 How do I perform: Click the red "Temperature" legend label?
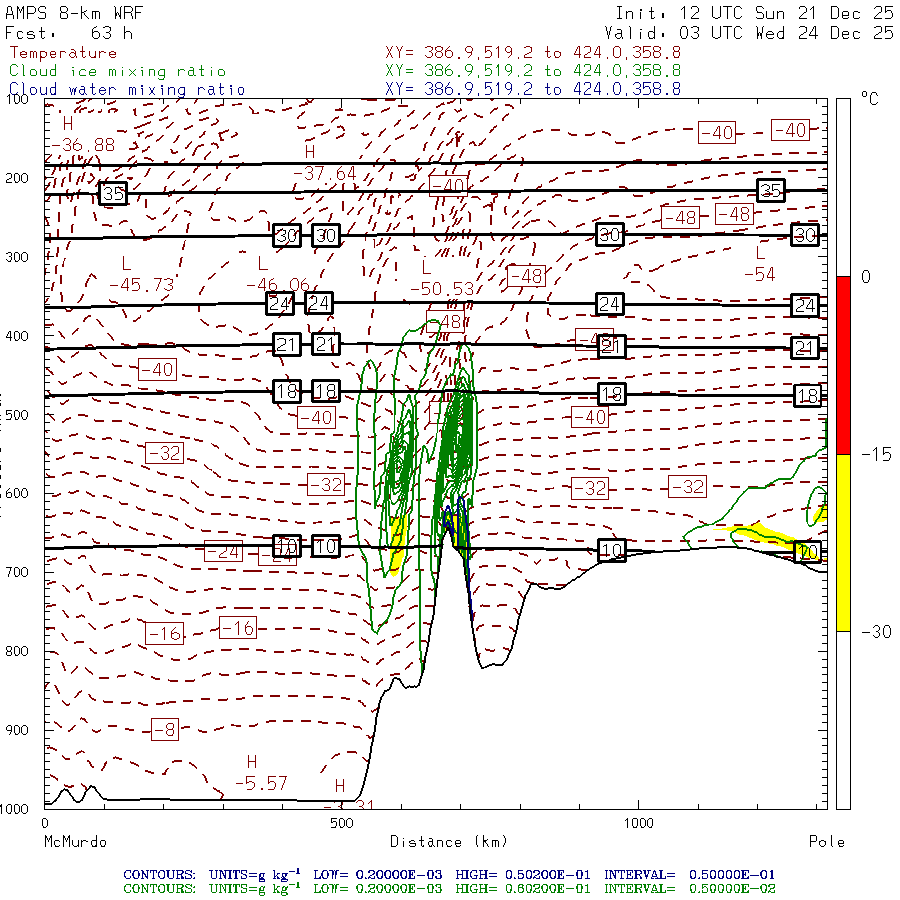pyautogui.click(x=63, y=53)
